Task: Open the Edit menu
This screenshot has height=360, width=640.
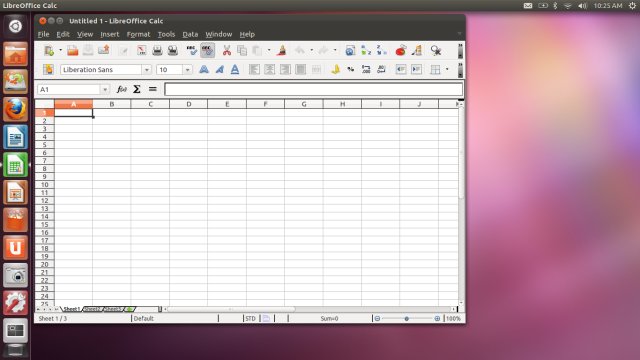Action: (63, 34)
